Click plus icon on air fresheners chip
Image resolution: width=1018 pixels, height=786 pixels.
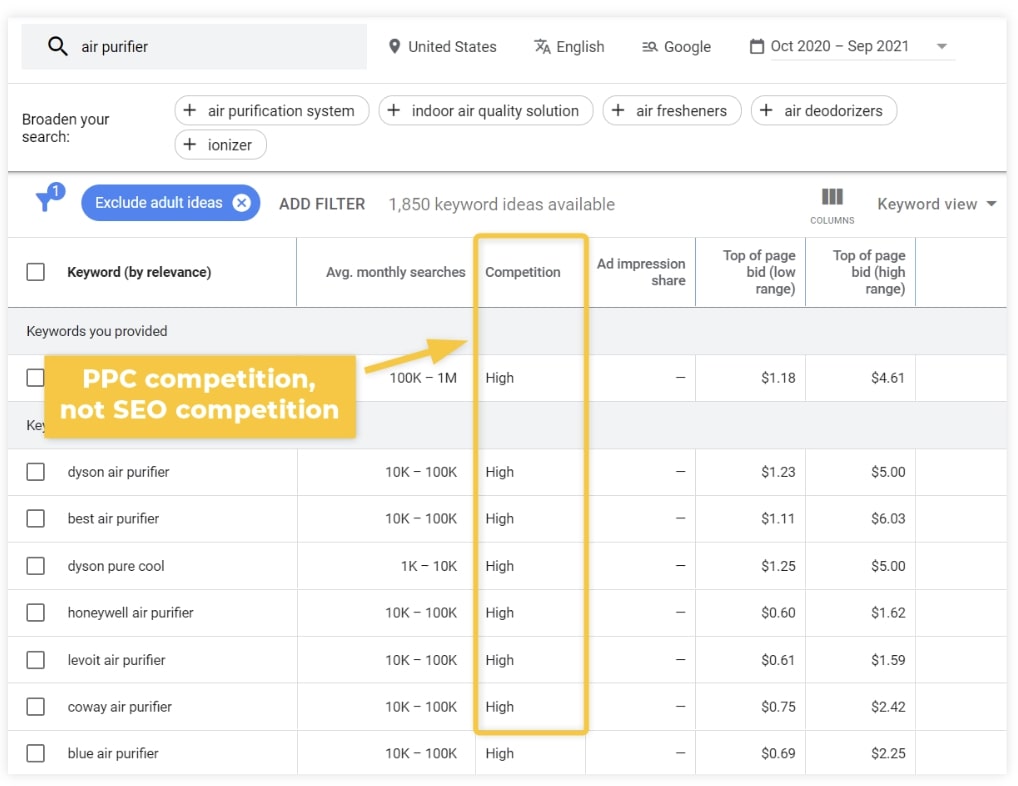pos(618,110)
